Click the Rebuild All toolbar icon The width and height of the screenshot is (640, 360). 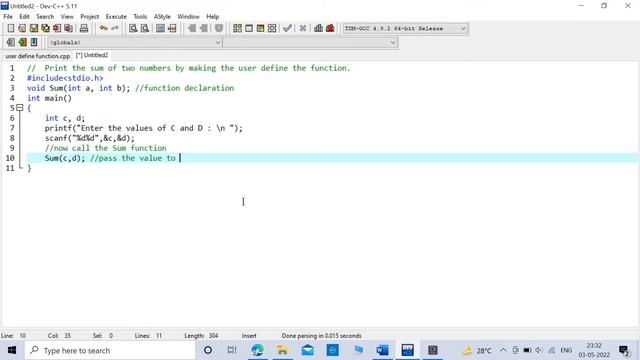click(x=272, y=28)
